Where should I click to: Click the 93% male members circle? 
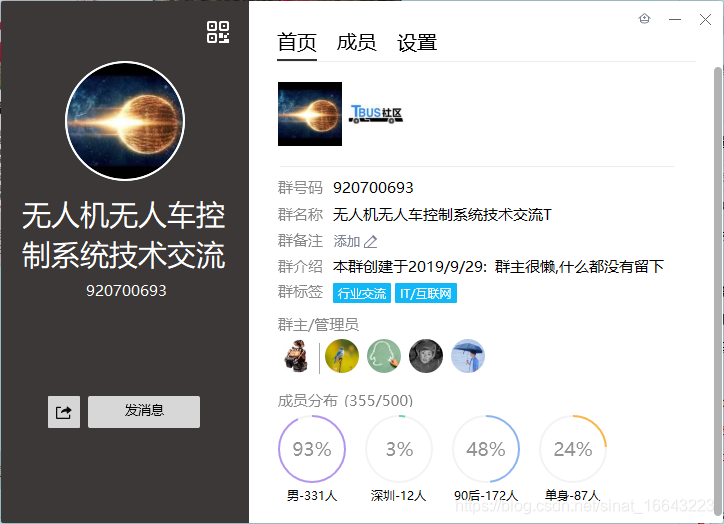(312, 449)
